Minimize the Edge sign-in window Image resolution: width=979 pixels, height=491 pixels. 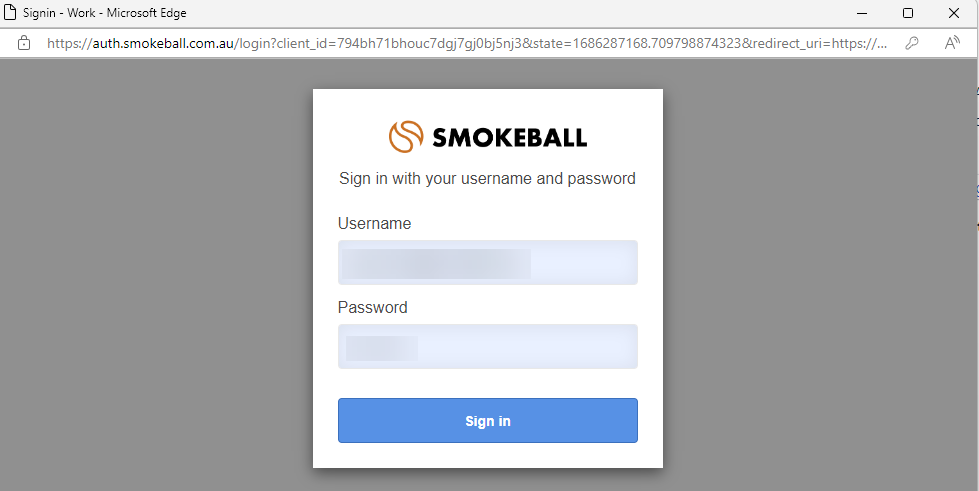[862, 13]
